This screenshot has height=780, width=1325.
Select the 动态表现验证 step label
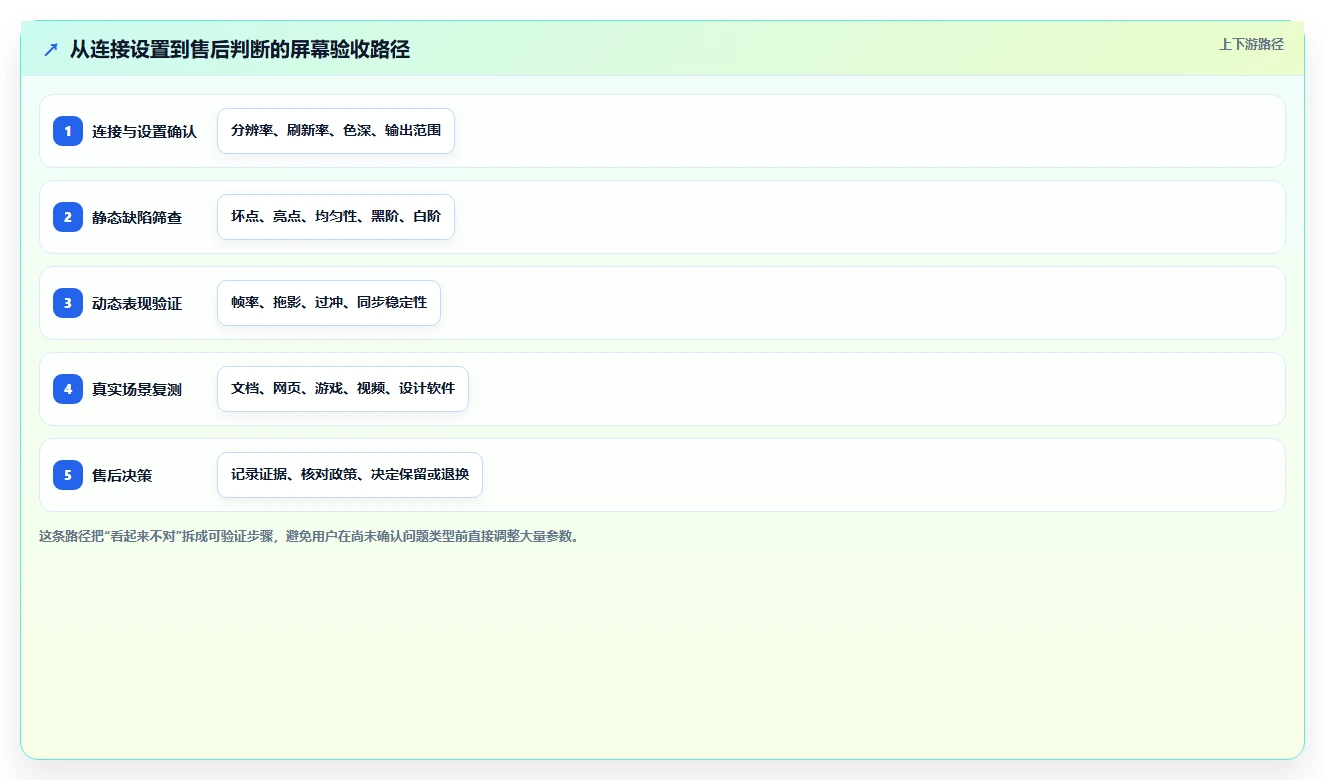[x=137, y=304]
